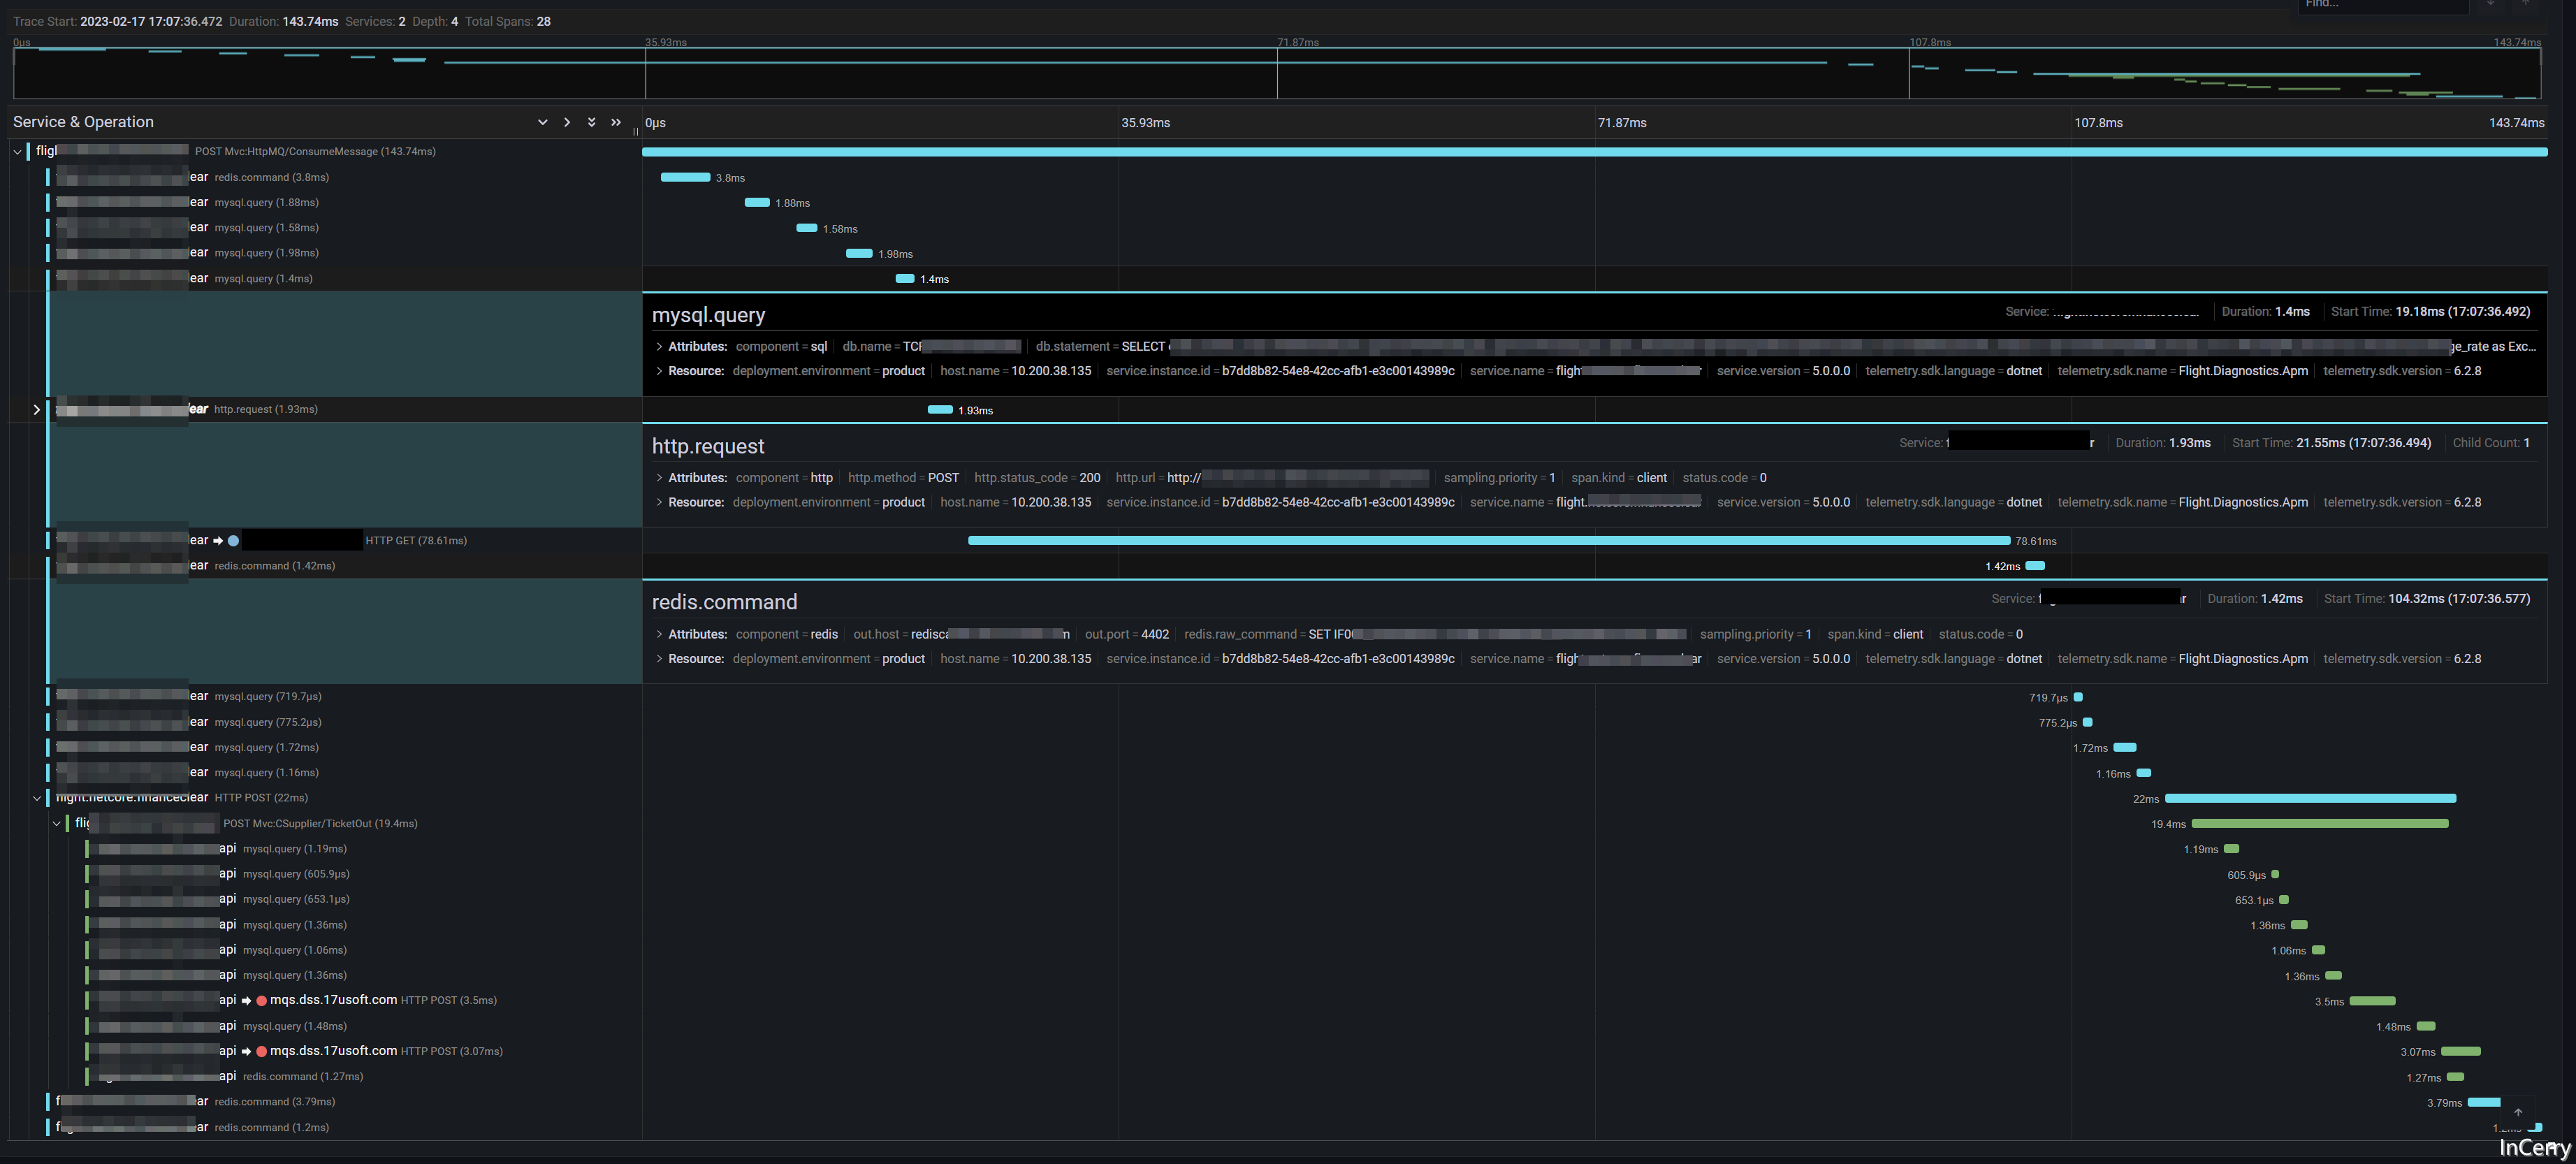Click the Expand +1 single-chevron-down icon
The width and height of the screenshot is (2576, 1164).
pos(542,122)
